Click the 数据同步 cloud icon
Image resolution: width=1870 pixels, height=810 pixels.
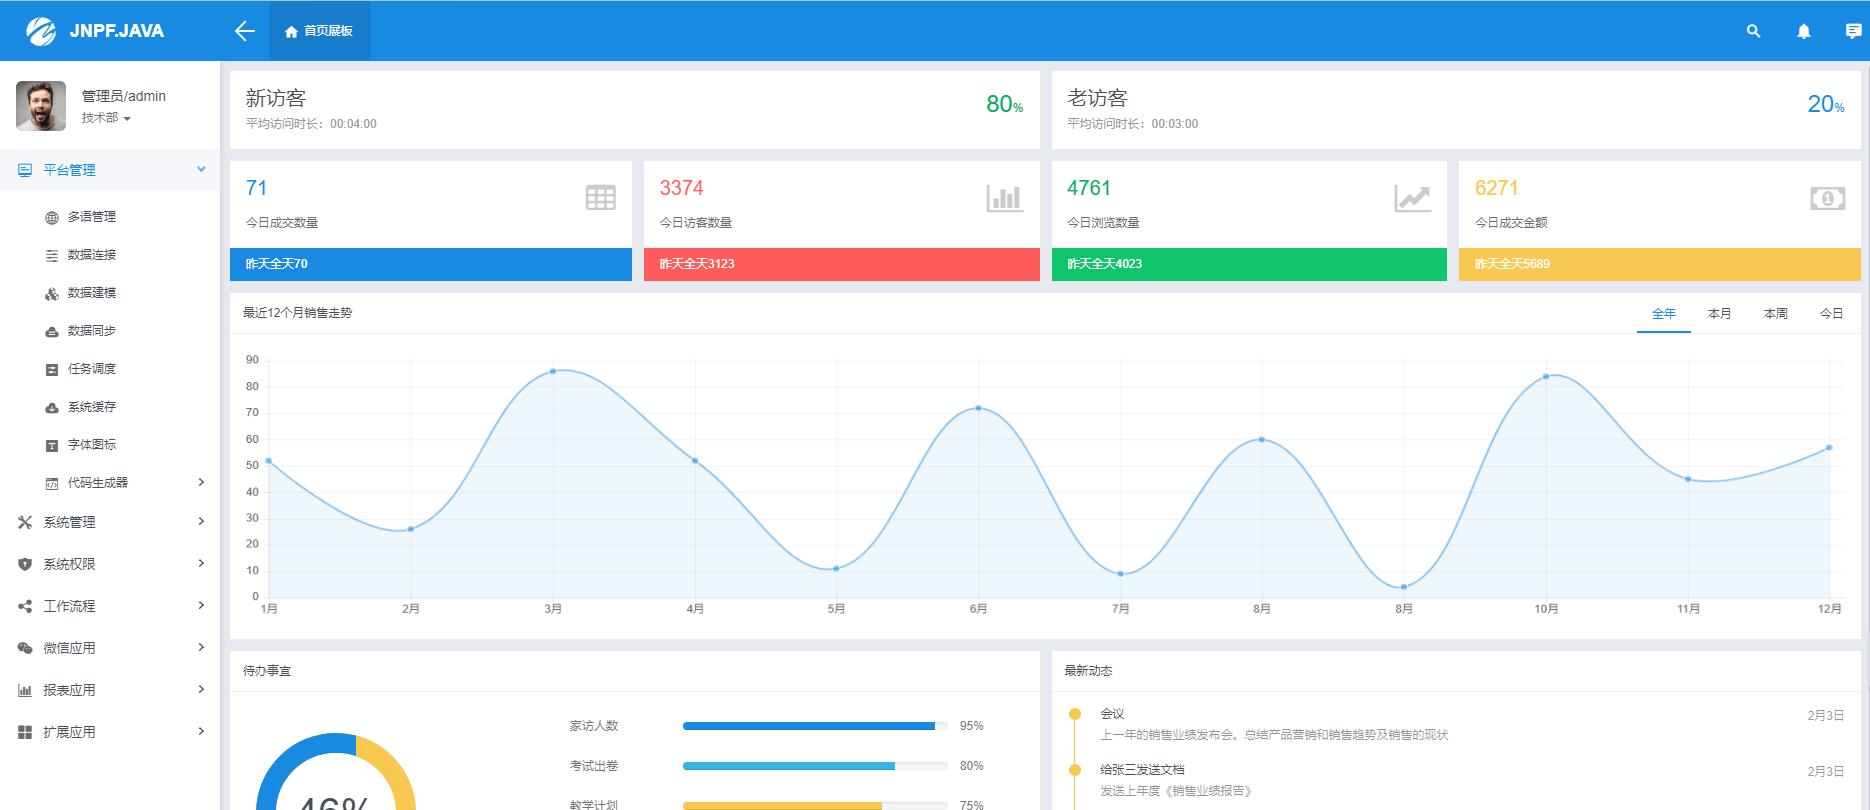[52, 331]
